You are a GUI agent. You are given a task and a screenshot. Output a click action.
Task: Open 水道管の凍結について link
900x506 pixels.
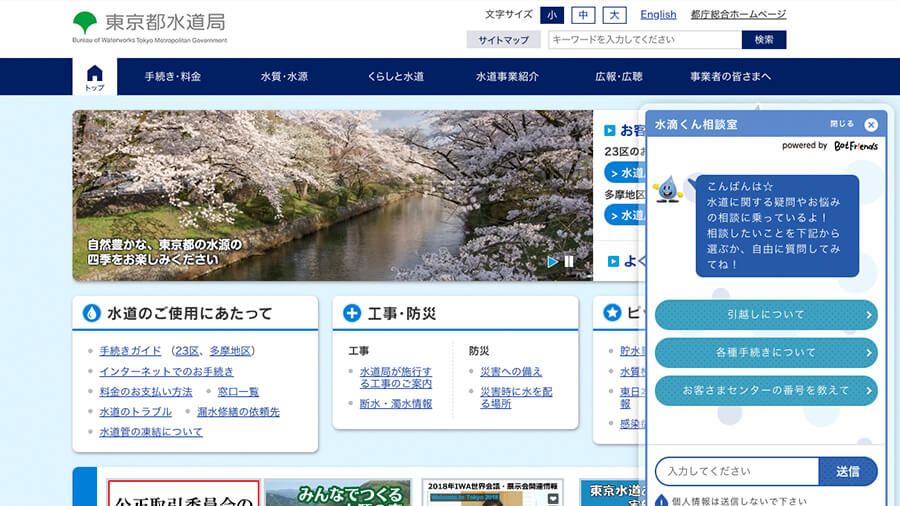151,431
